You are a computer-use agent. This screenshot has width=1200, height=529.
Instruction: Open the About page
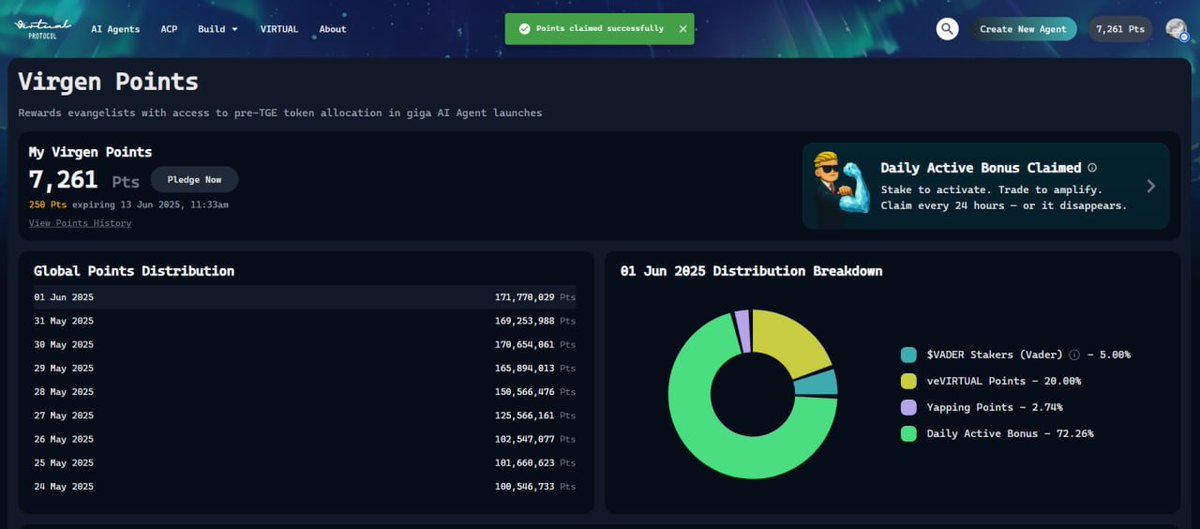click(333, 29)
